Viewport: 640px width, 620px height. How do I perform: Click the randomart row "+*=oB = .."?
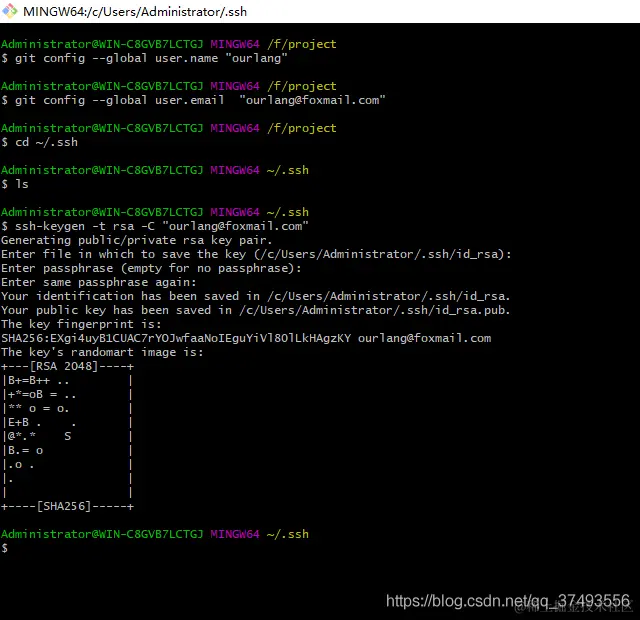pos(67,395)
